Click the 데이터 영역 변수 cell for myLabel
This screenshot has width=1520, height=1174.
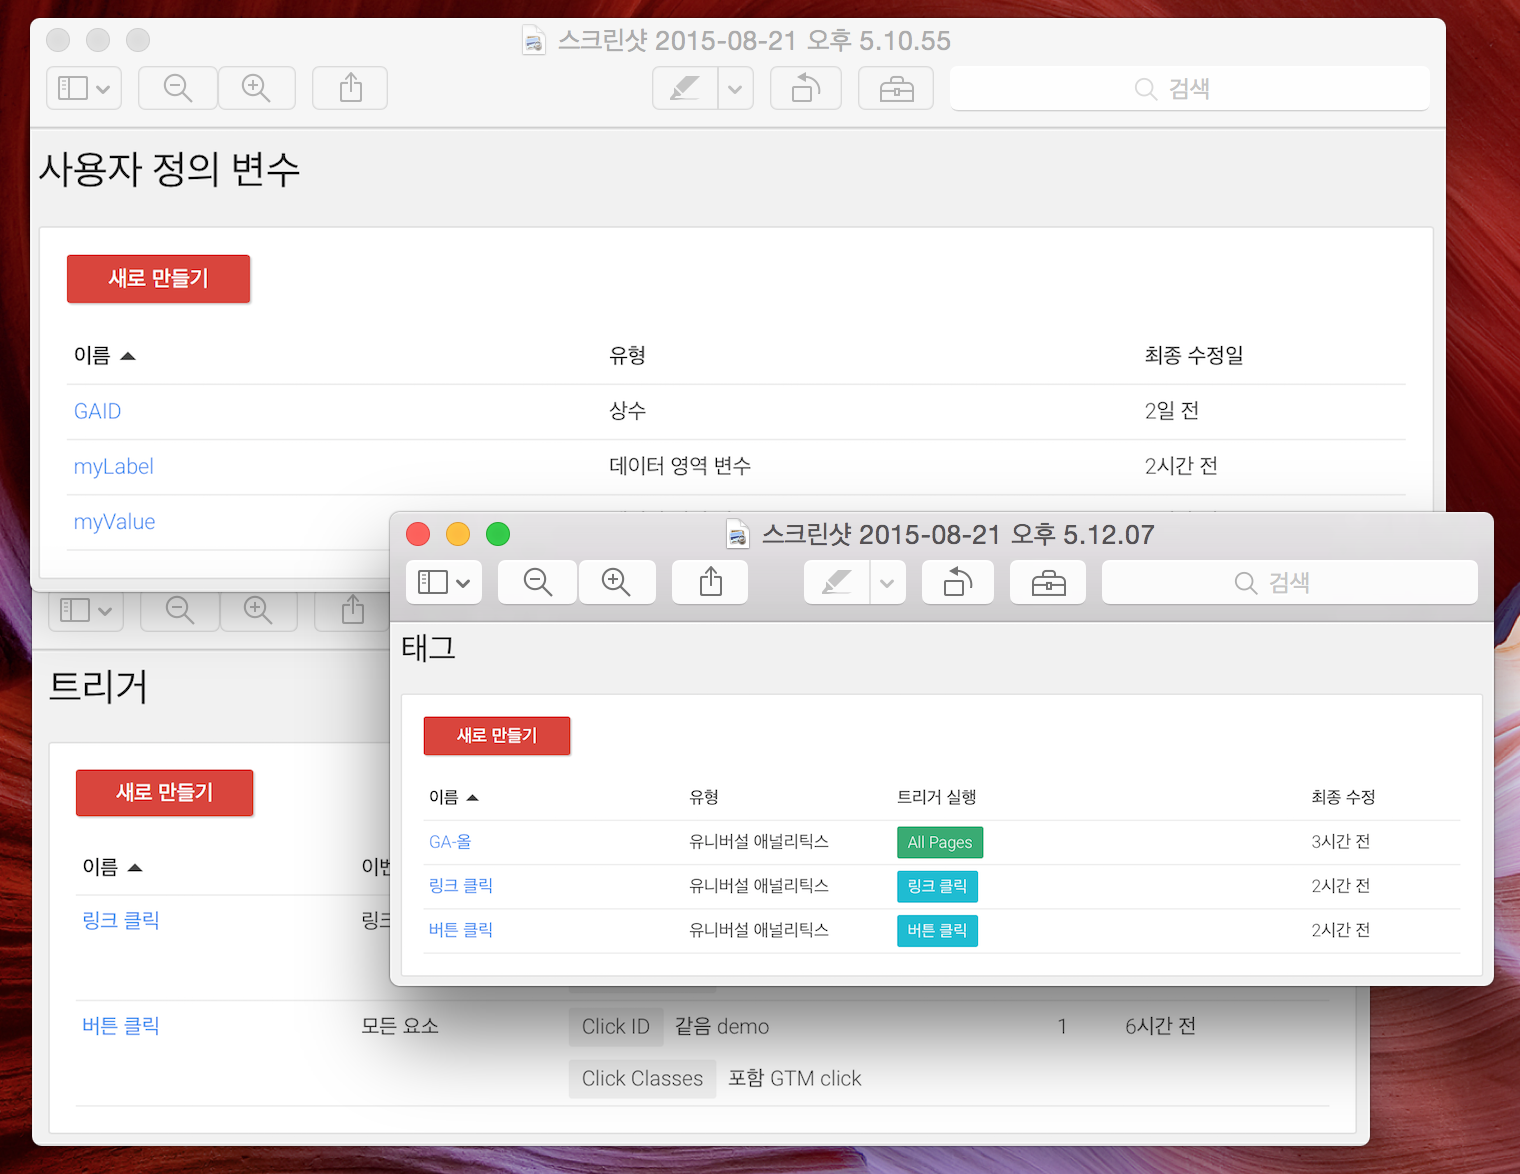click(680, 466)
